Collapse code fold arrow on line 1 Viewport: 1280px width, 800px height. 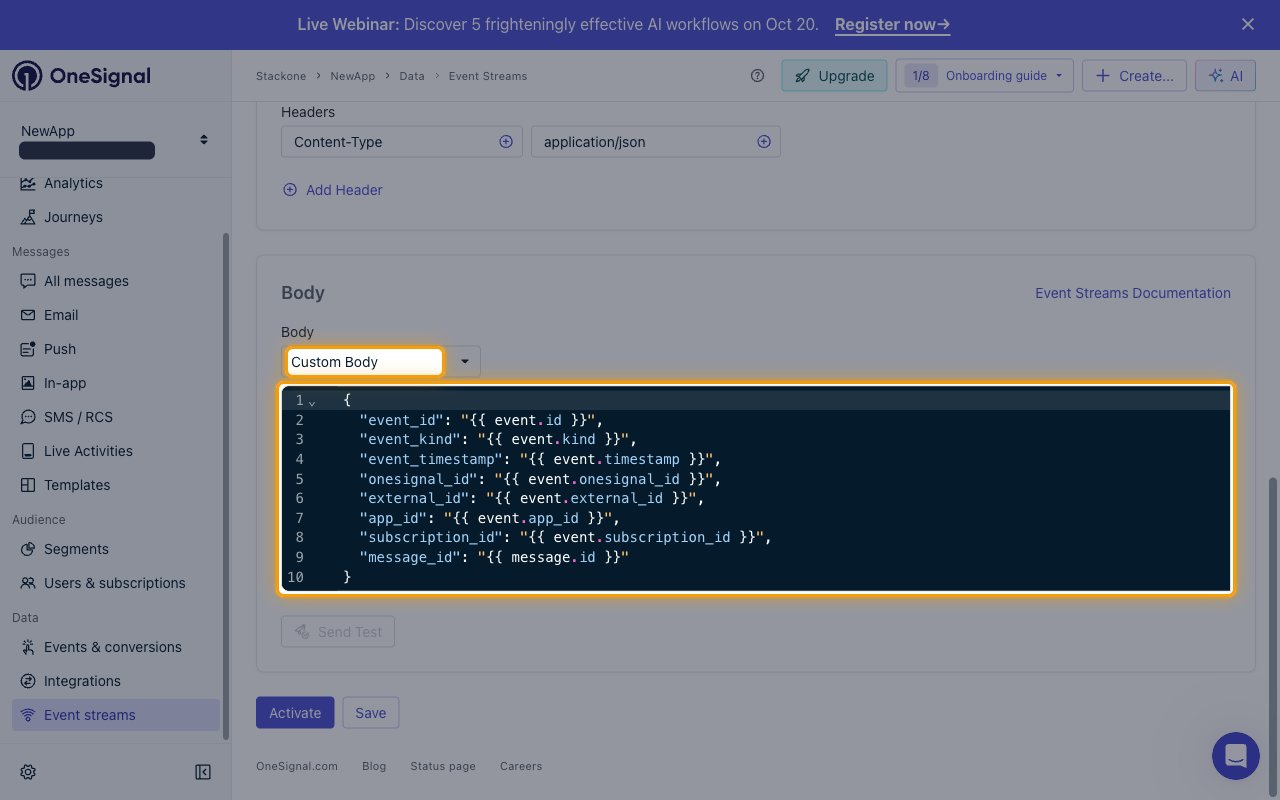click(x=312, y=401)
